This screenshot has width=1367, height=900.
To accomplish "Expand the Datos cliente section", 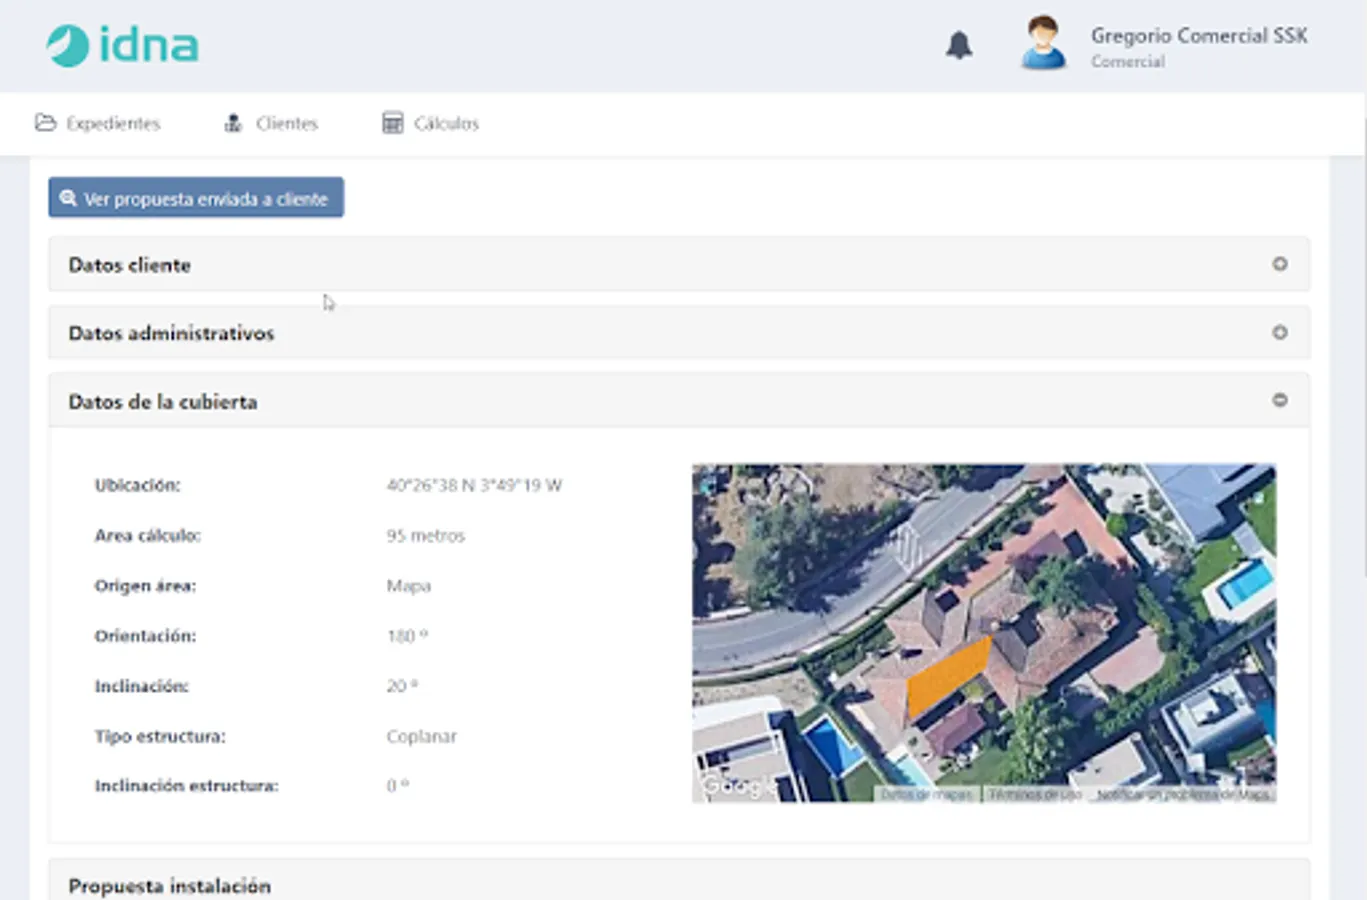I will (1280, 264).
